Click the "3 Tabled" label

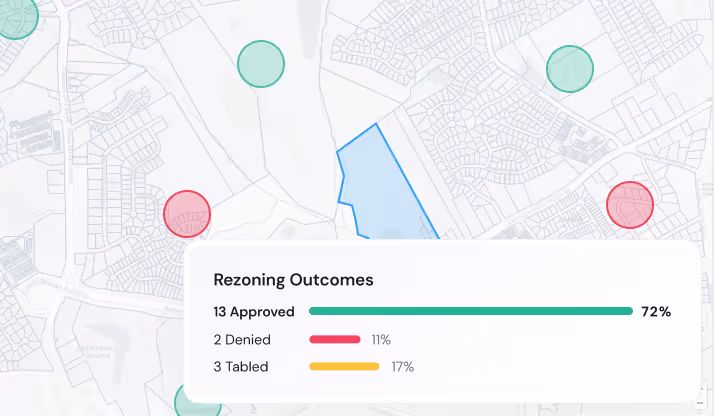(x=240, y=367)
